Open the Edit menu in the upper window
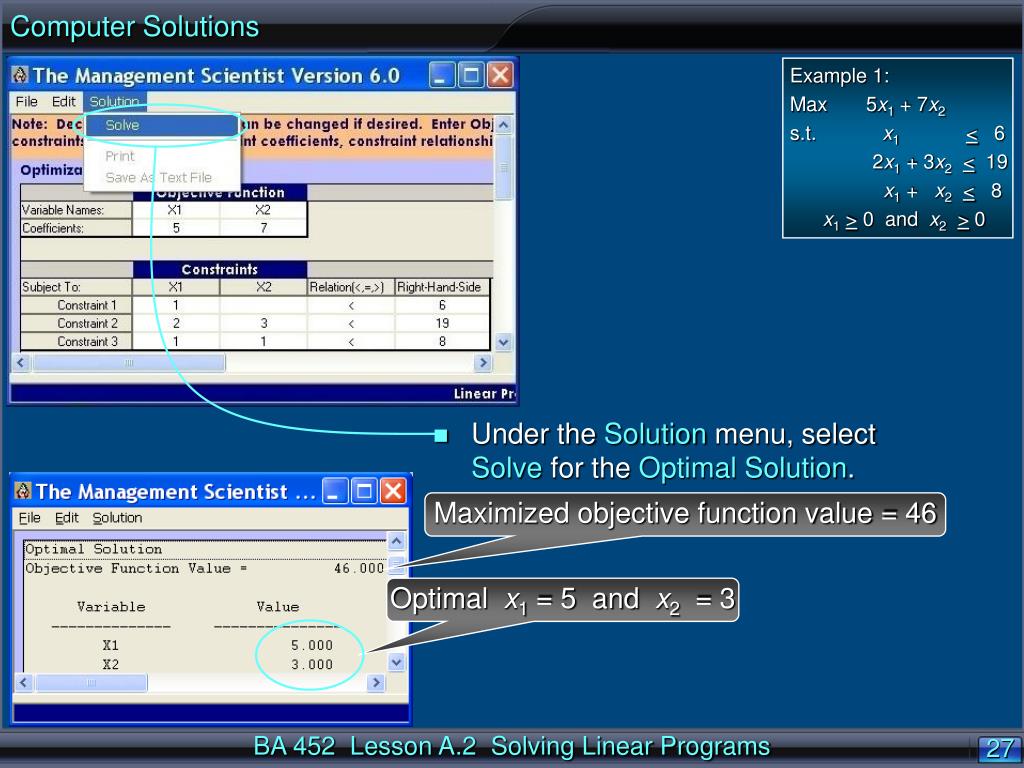The height and width of the screenshot is (768, 1024). [63, 101]
